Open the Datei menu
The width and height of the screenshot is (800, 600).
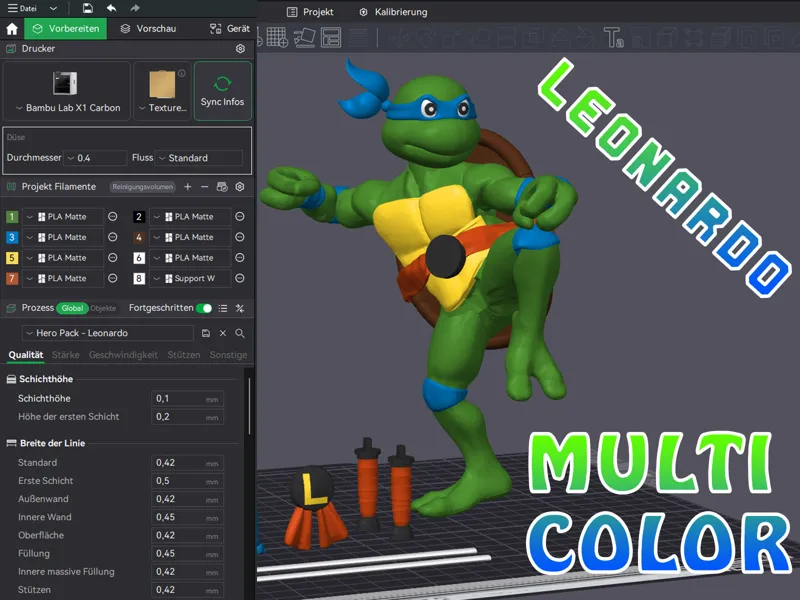(22, 8)
